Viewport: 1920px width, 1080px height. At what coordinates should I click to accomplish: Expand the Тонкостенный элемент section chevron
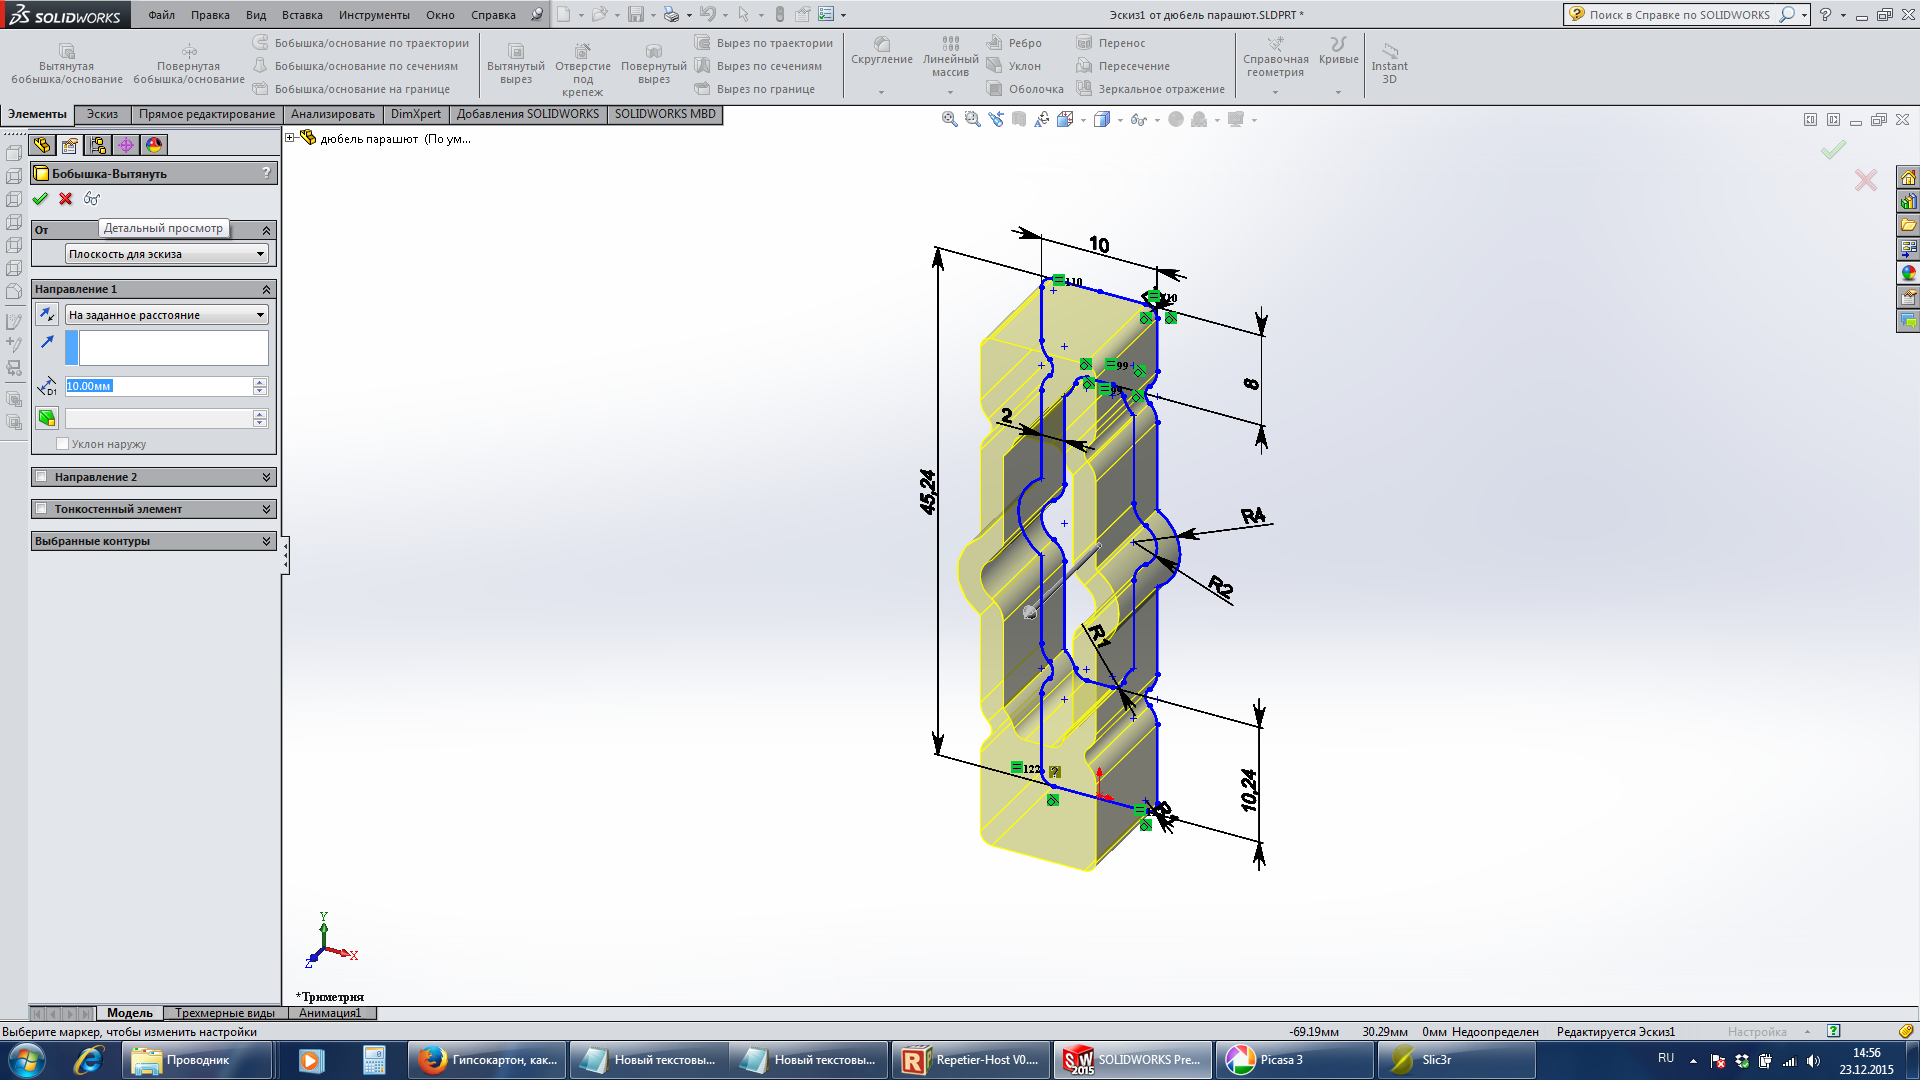pyautogui.click(x=266, y=509)
